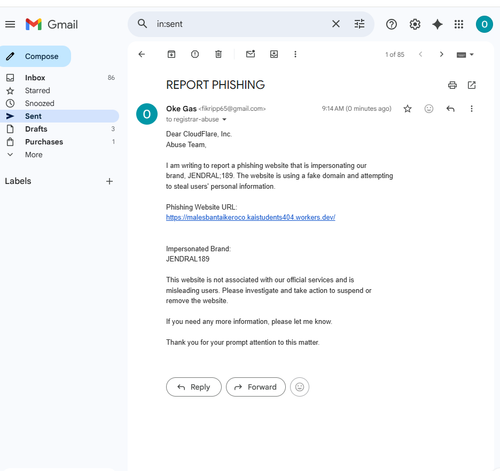Go to the newer email arrow
Screen dimensions: 500x471
click(421, 54)
